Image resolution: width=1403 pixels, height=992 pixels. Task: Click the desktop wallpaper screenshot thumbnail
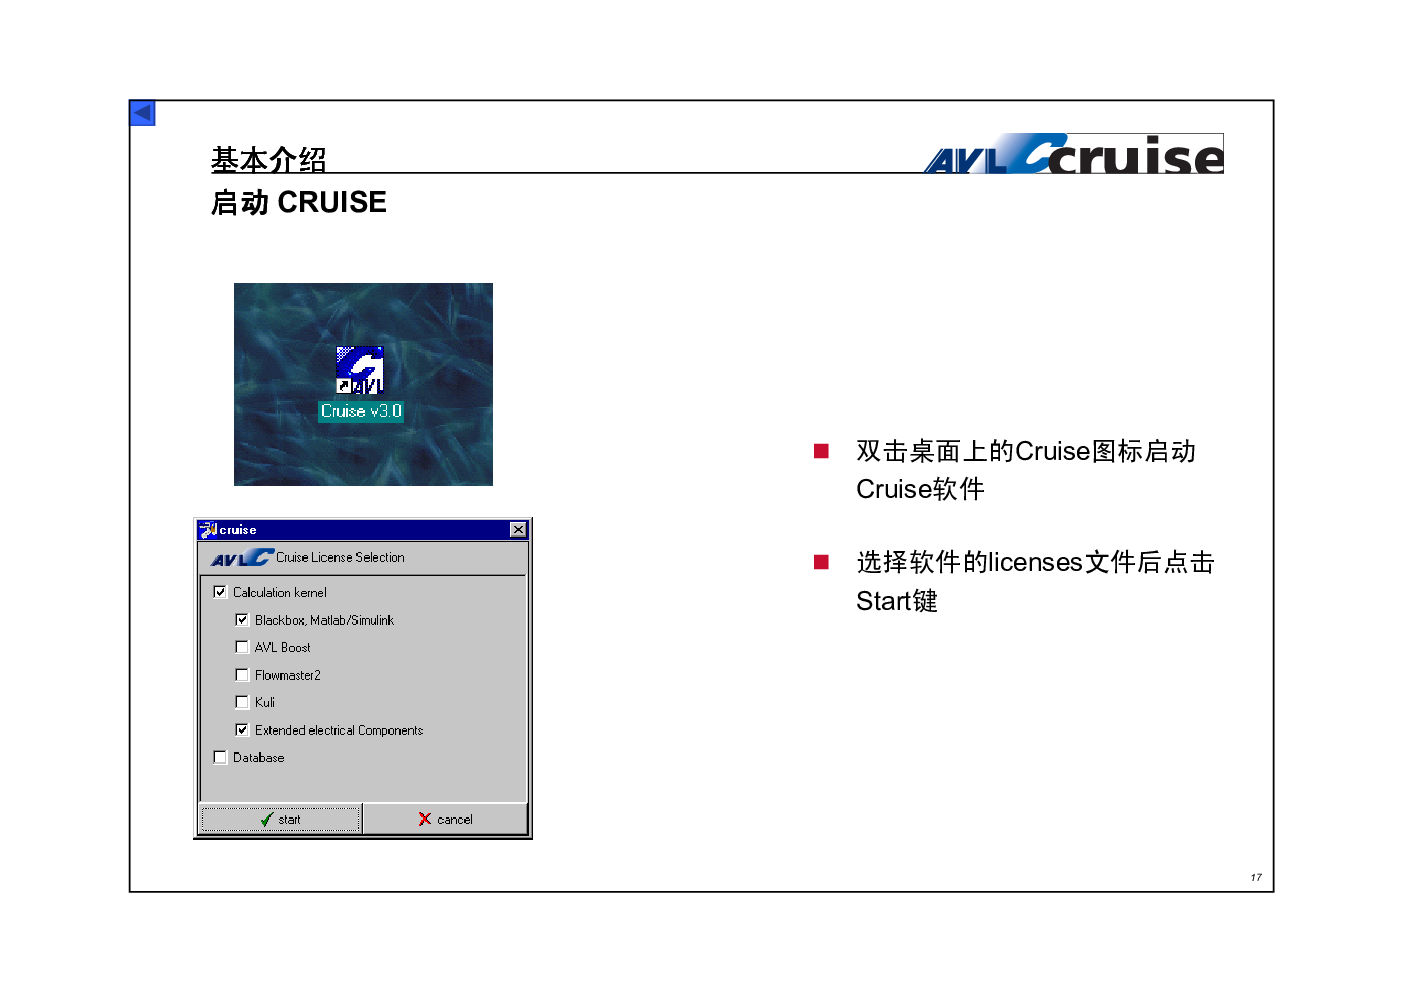pos(363,384)
